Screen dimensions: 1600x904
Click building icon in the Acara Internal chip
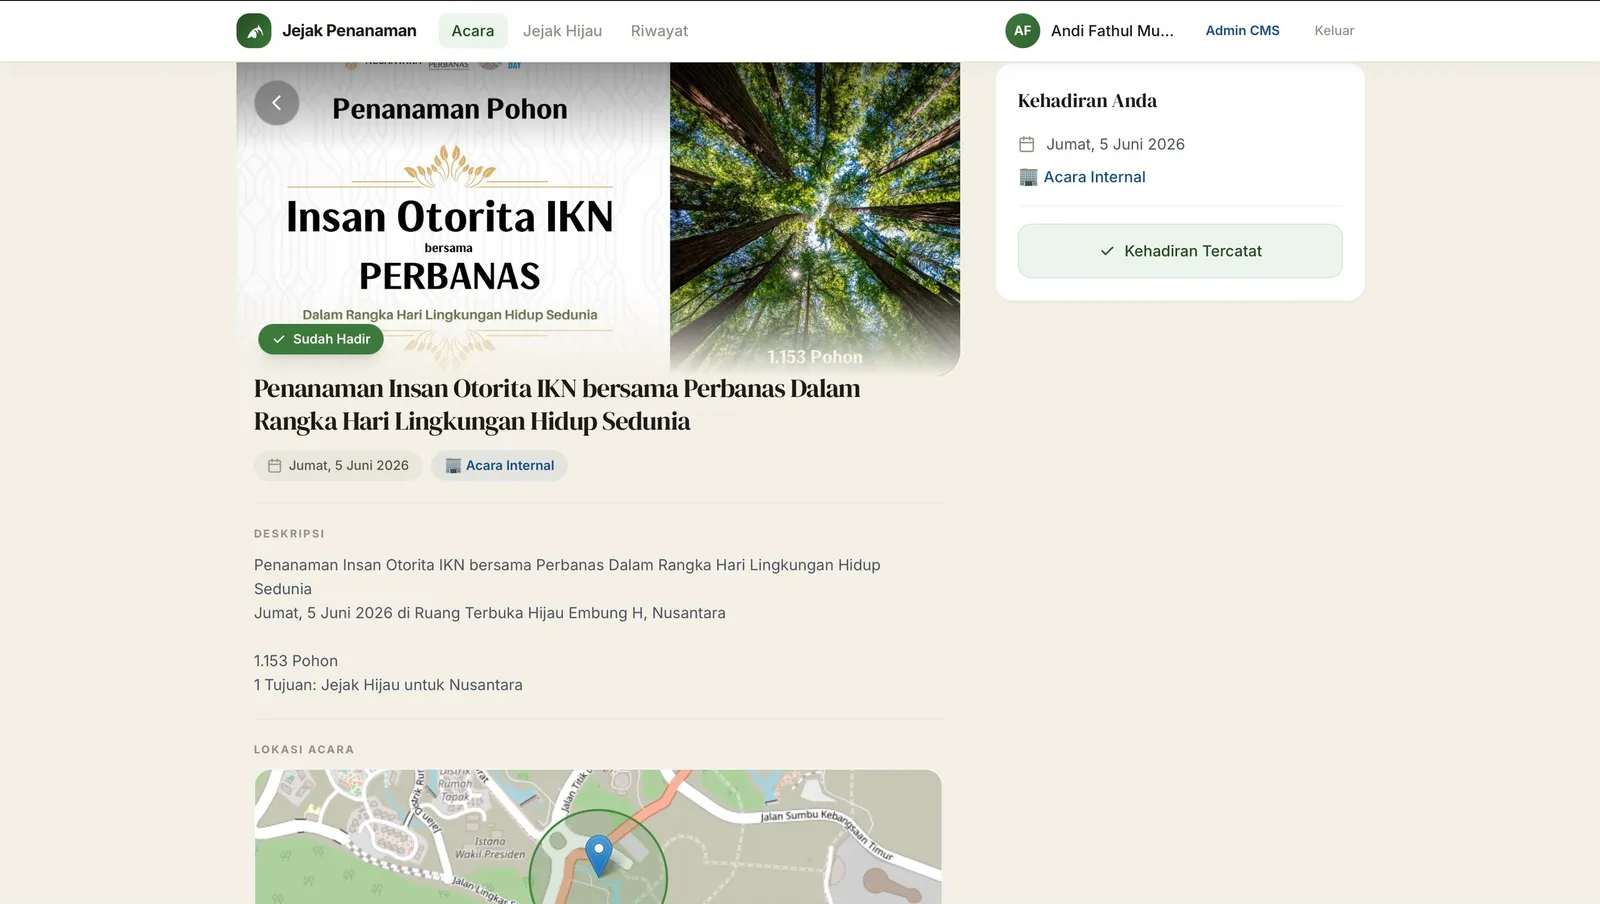click(453, 466)
